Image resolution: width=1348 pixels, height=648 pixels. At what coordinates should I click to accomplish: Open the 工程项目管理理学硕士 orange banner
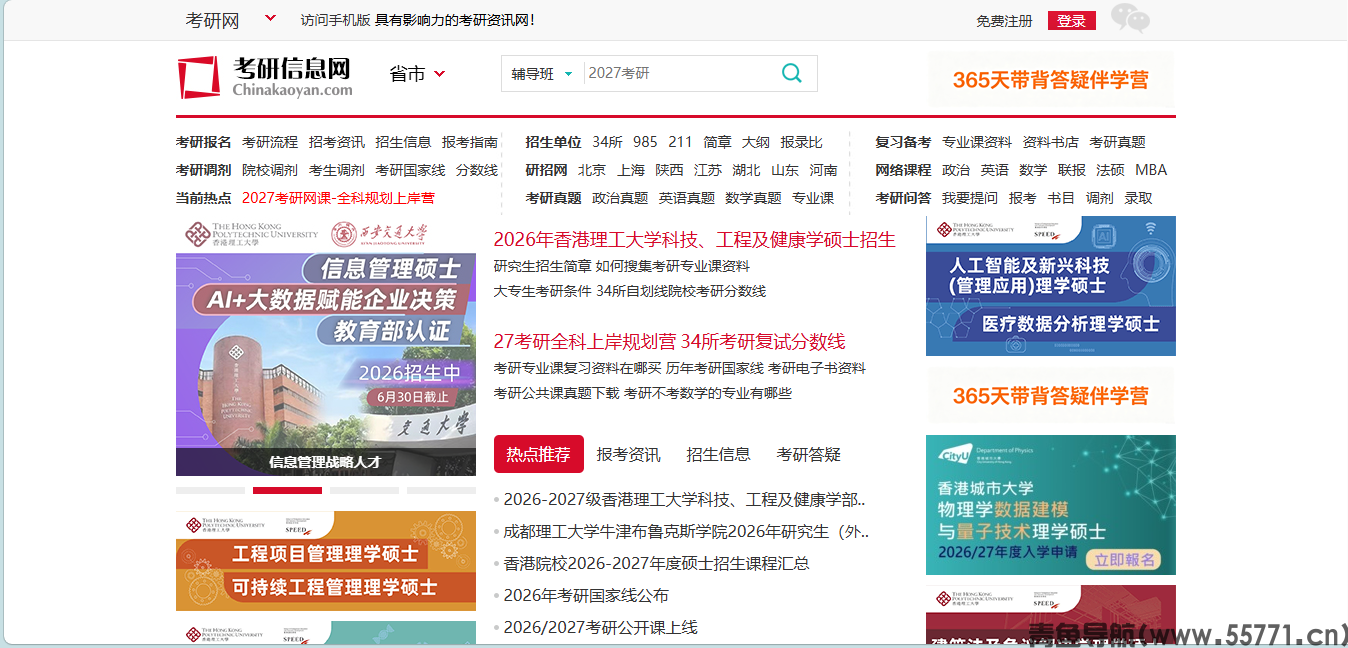326,561
